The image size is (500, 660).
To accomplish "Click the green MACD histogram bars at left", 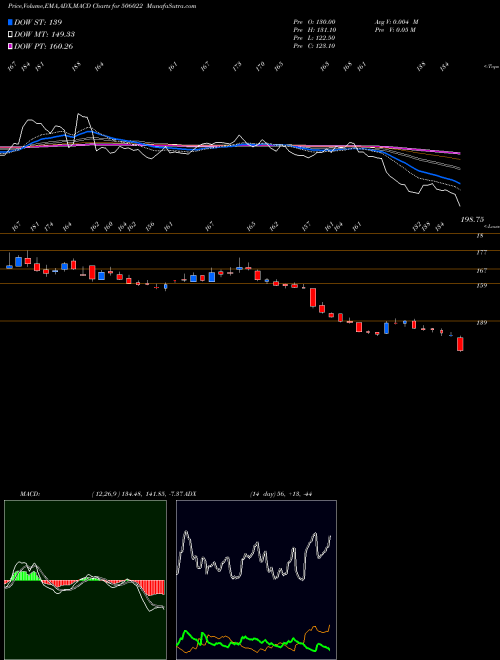I will click(24, 575).
